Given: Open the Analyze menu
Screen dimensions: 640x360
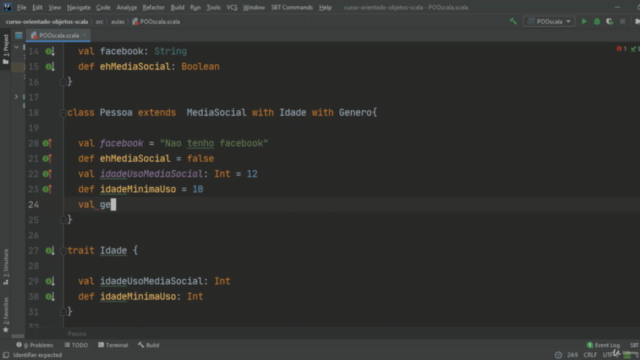Looking at the screenshot, I should tap(127, 7).
